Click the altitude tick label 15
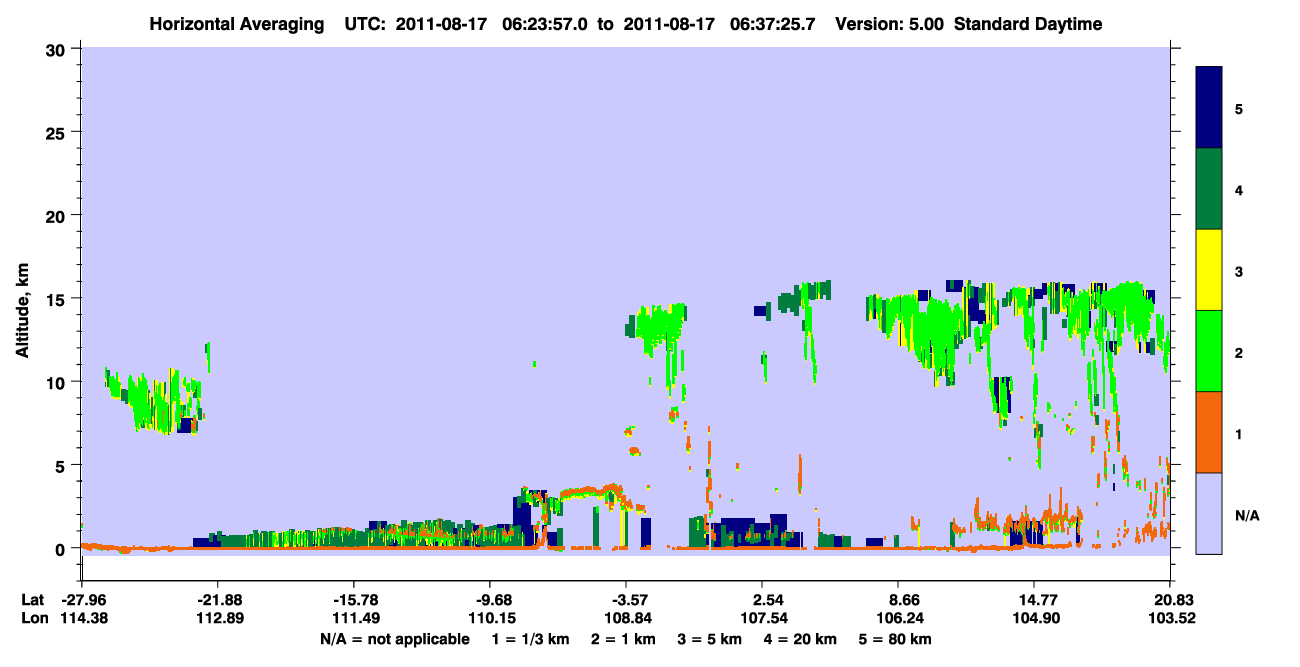This screenshot has height=667, width=1300. pos(58,298)
